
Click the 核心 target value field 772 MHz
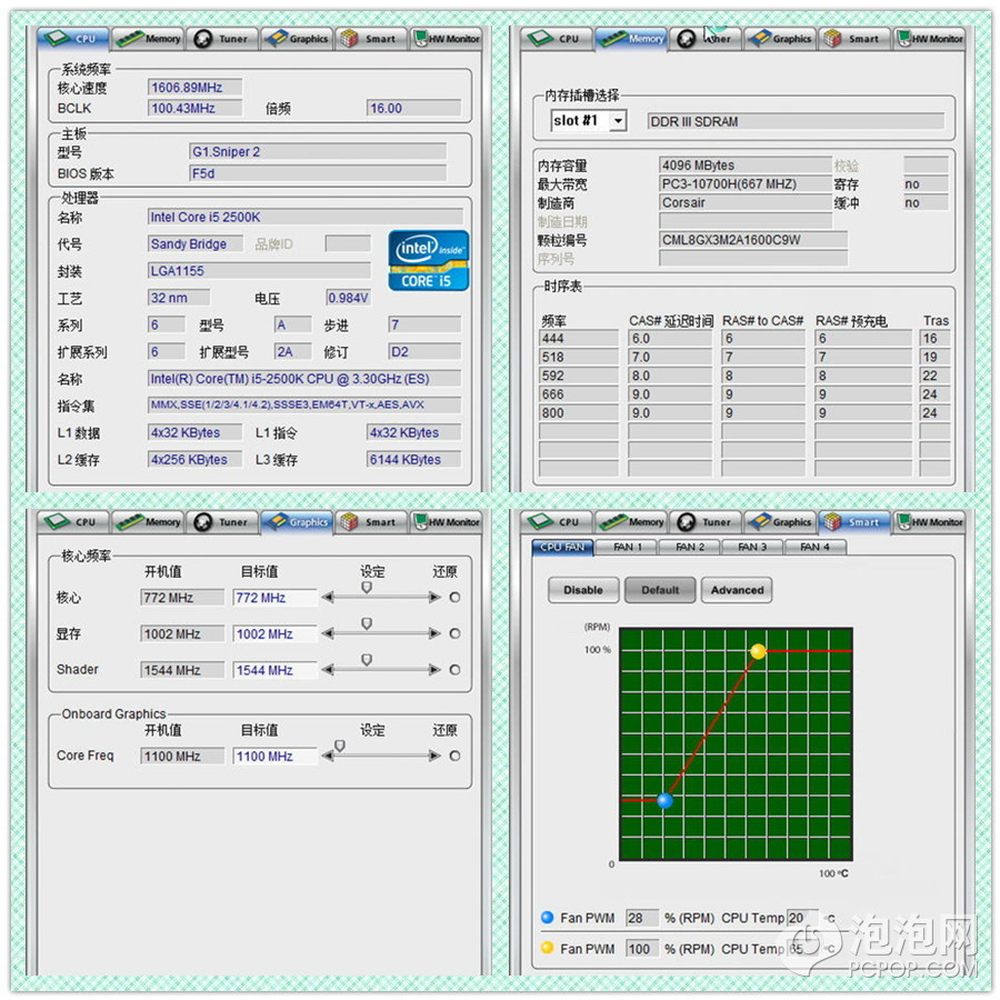click(274, 598)
